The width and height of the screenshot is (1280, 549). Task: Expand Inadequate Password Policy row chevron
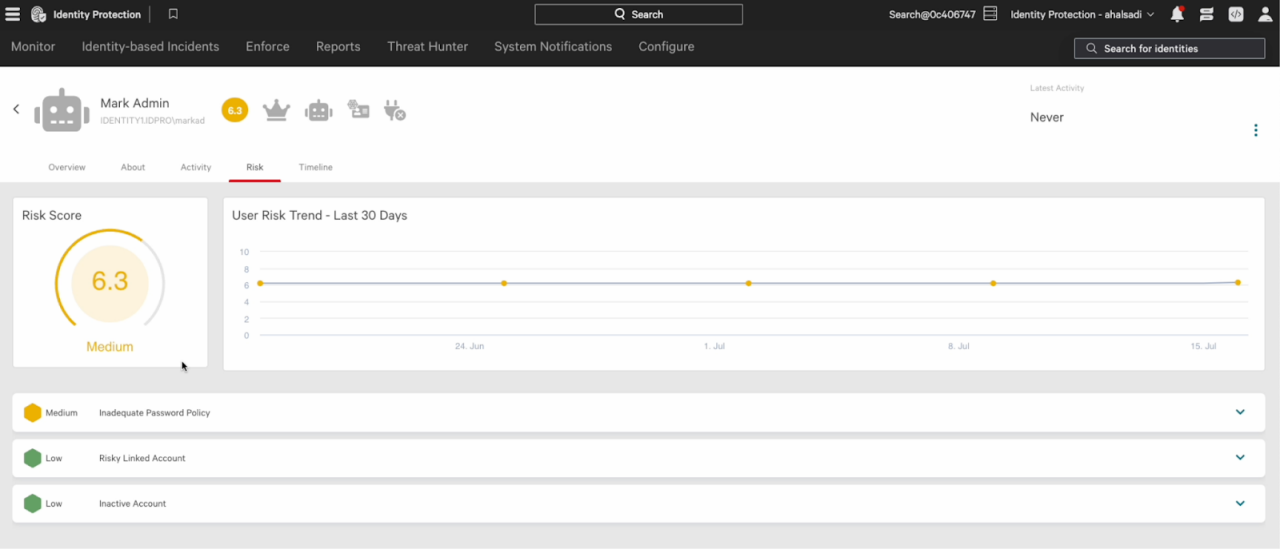(x=1240, y=412)
